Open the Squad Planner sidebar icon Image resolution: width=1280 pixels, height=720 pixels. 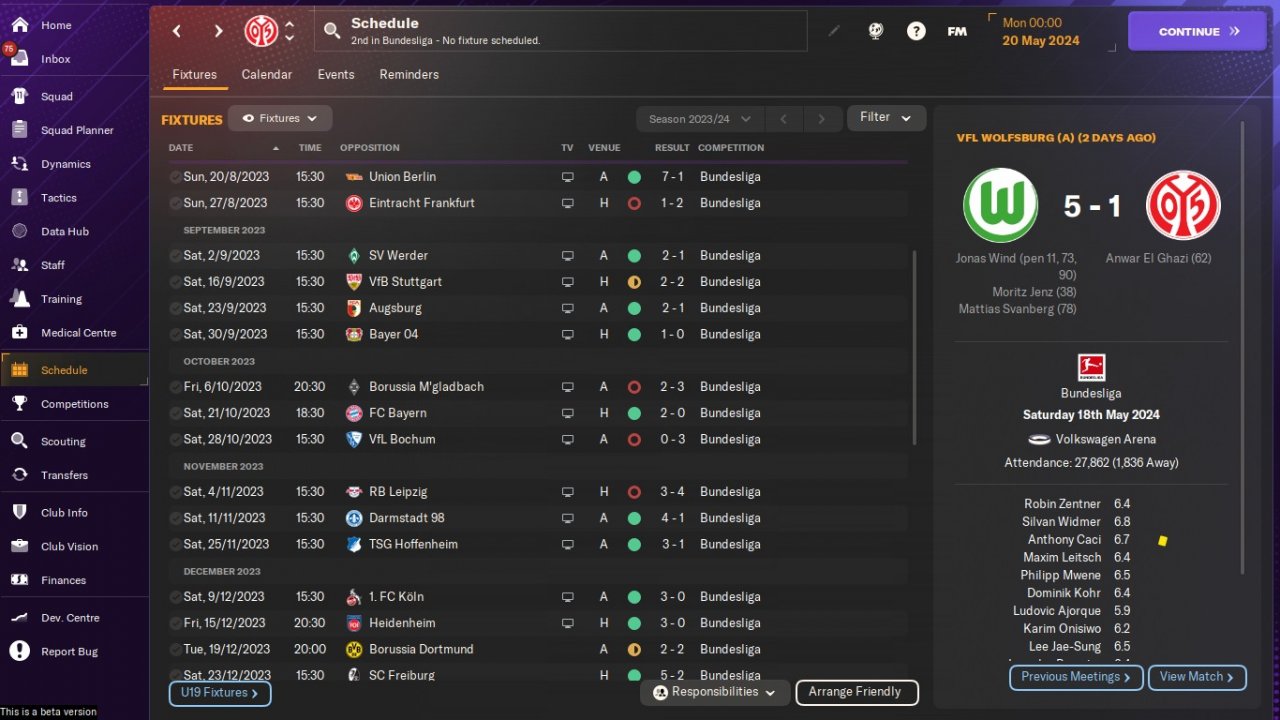(x=19, y=130)
